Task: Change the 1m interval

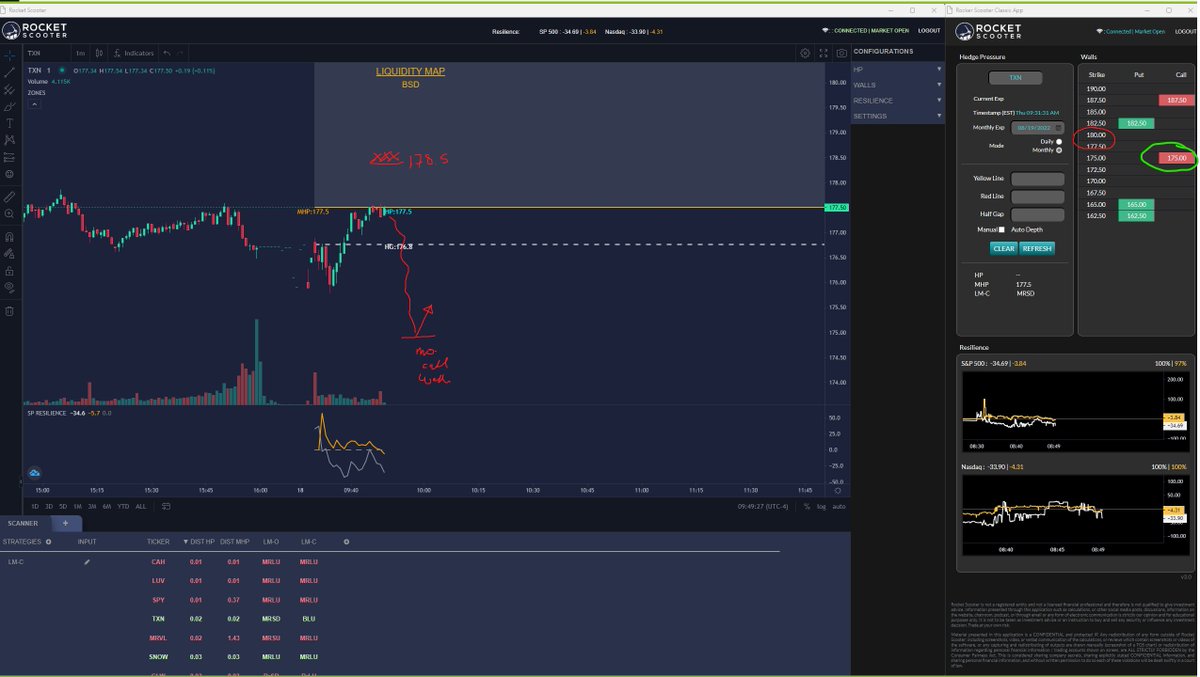Action: tap(80, 53)
